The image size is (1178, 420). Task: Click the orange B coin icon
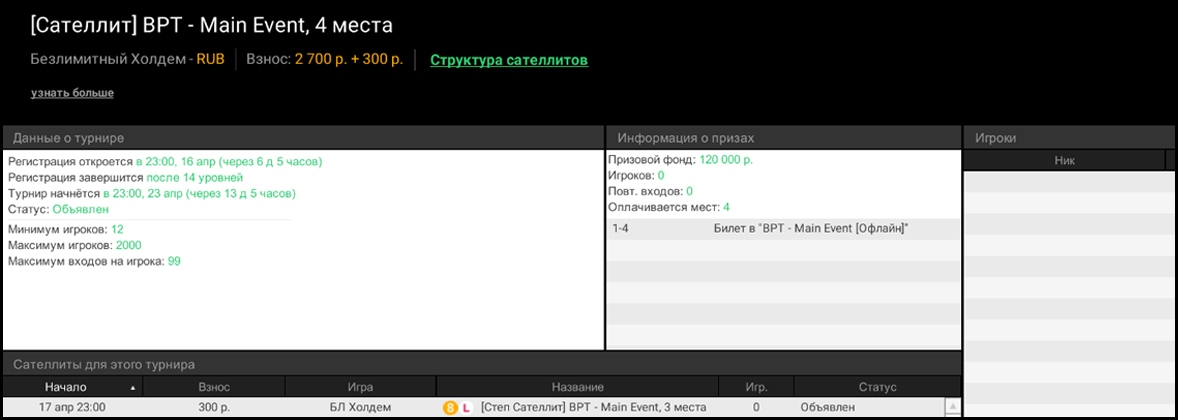[x=450, y=408]
